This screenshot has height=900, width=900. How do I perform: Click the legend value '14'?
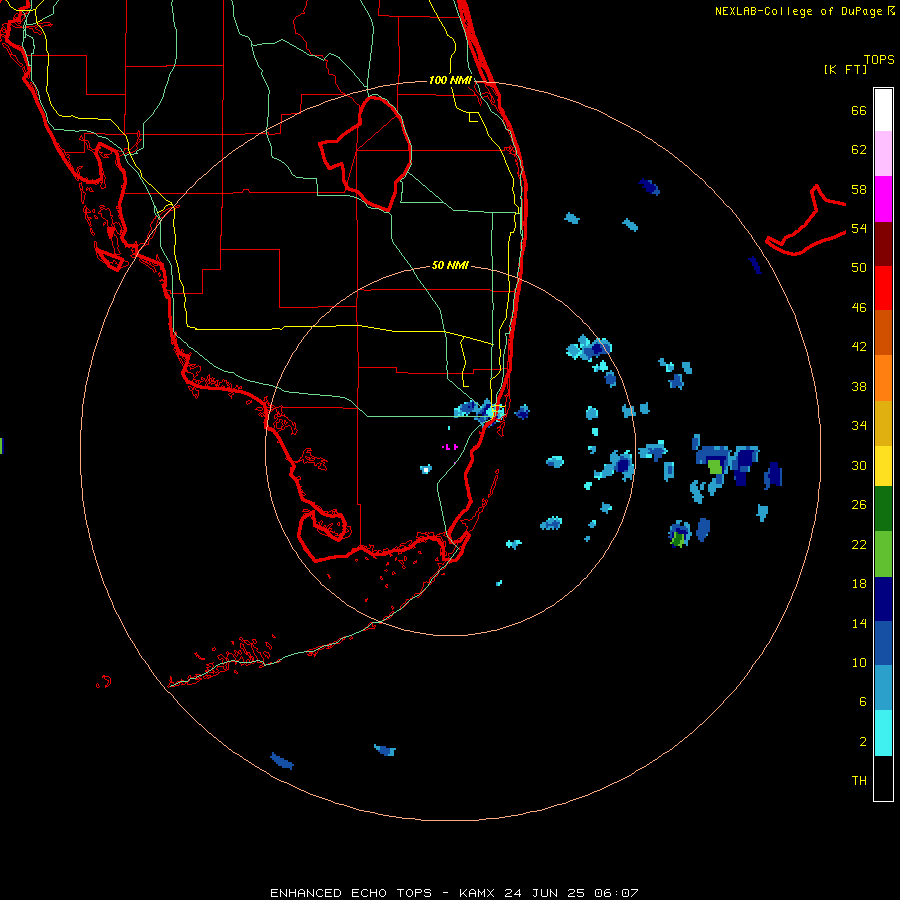tap(859, 623)
